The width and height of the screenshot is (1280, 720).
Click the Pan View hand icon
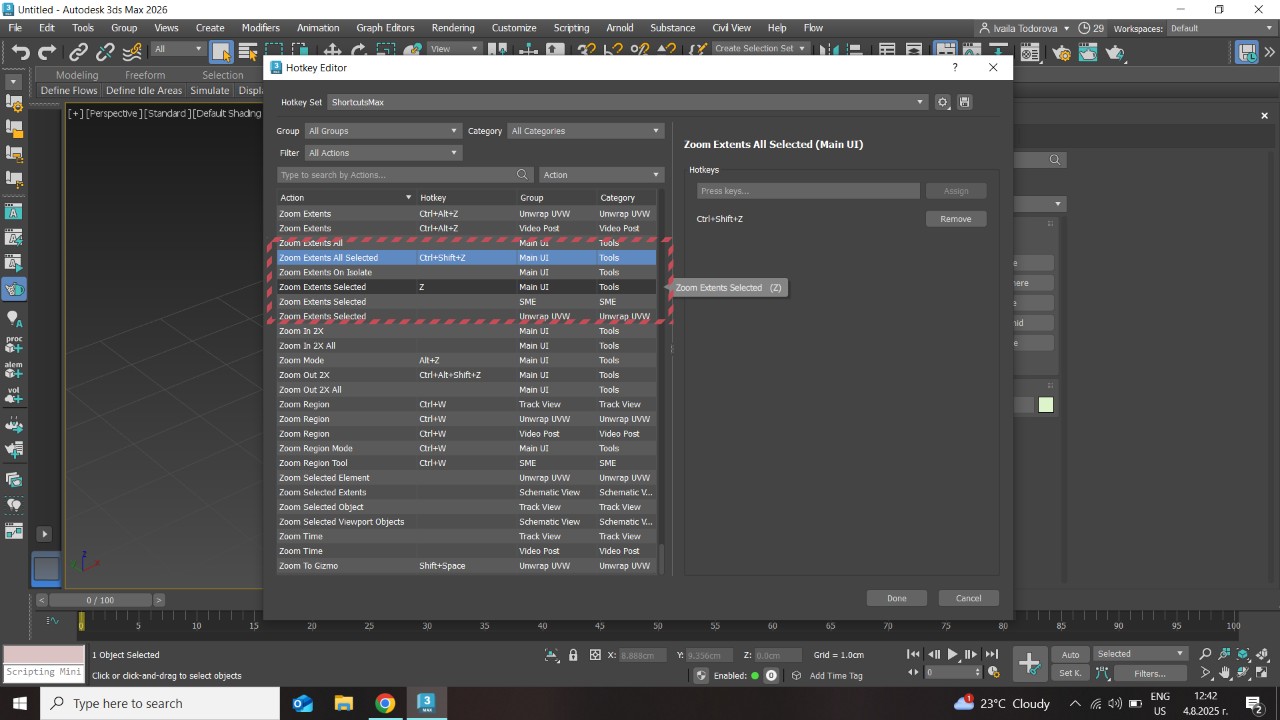click(1225, 674)
